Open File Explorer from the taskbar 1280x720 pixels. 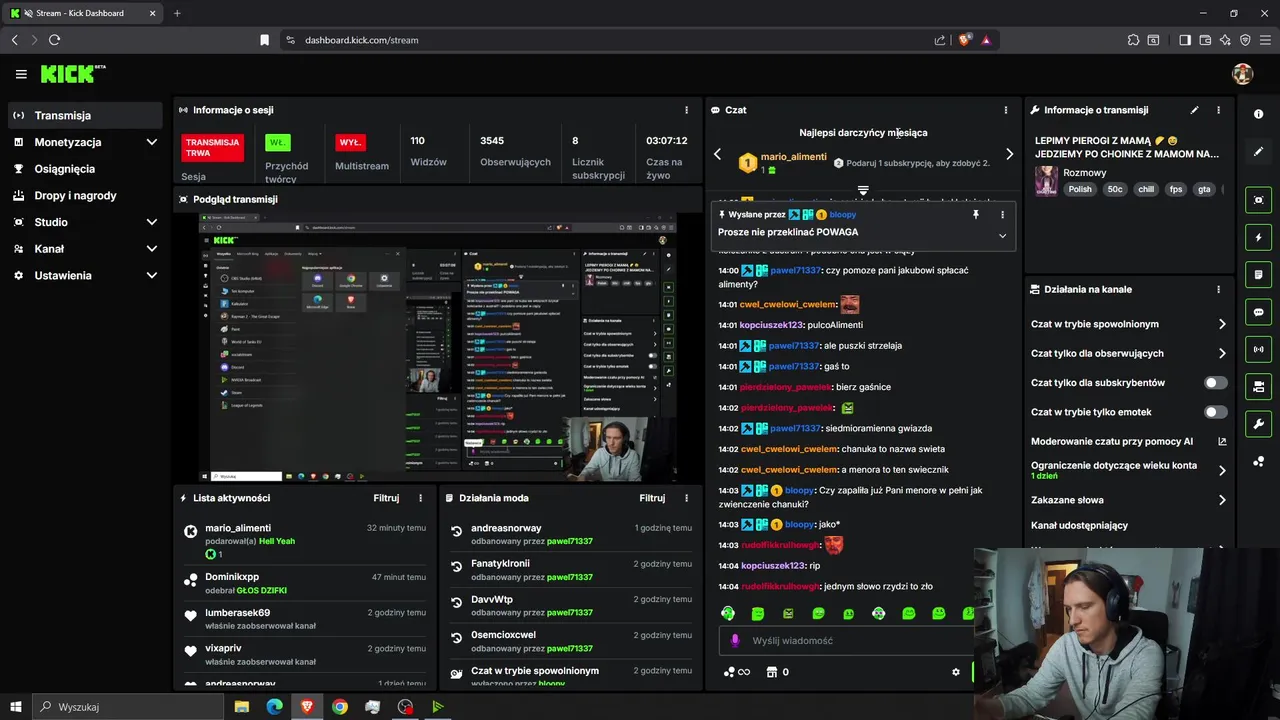[242, 707]
